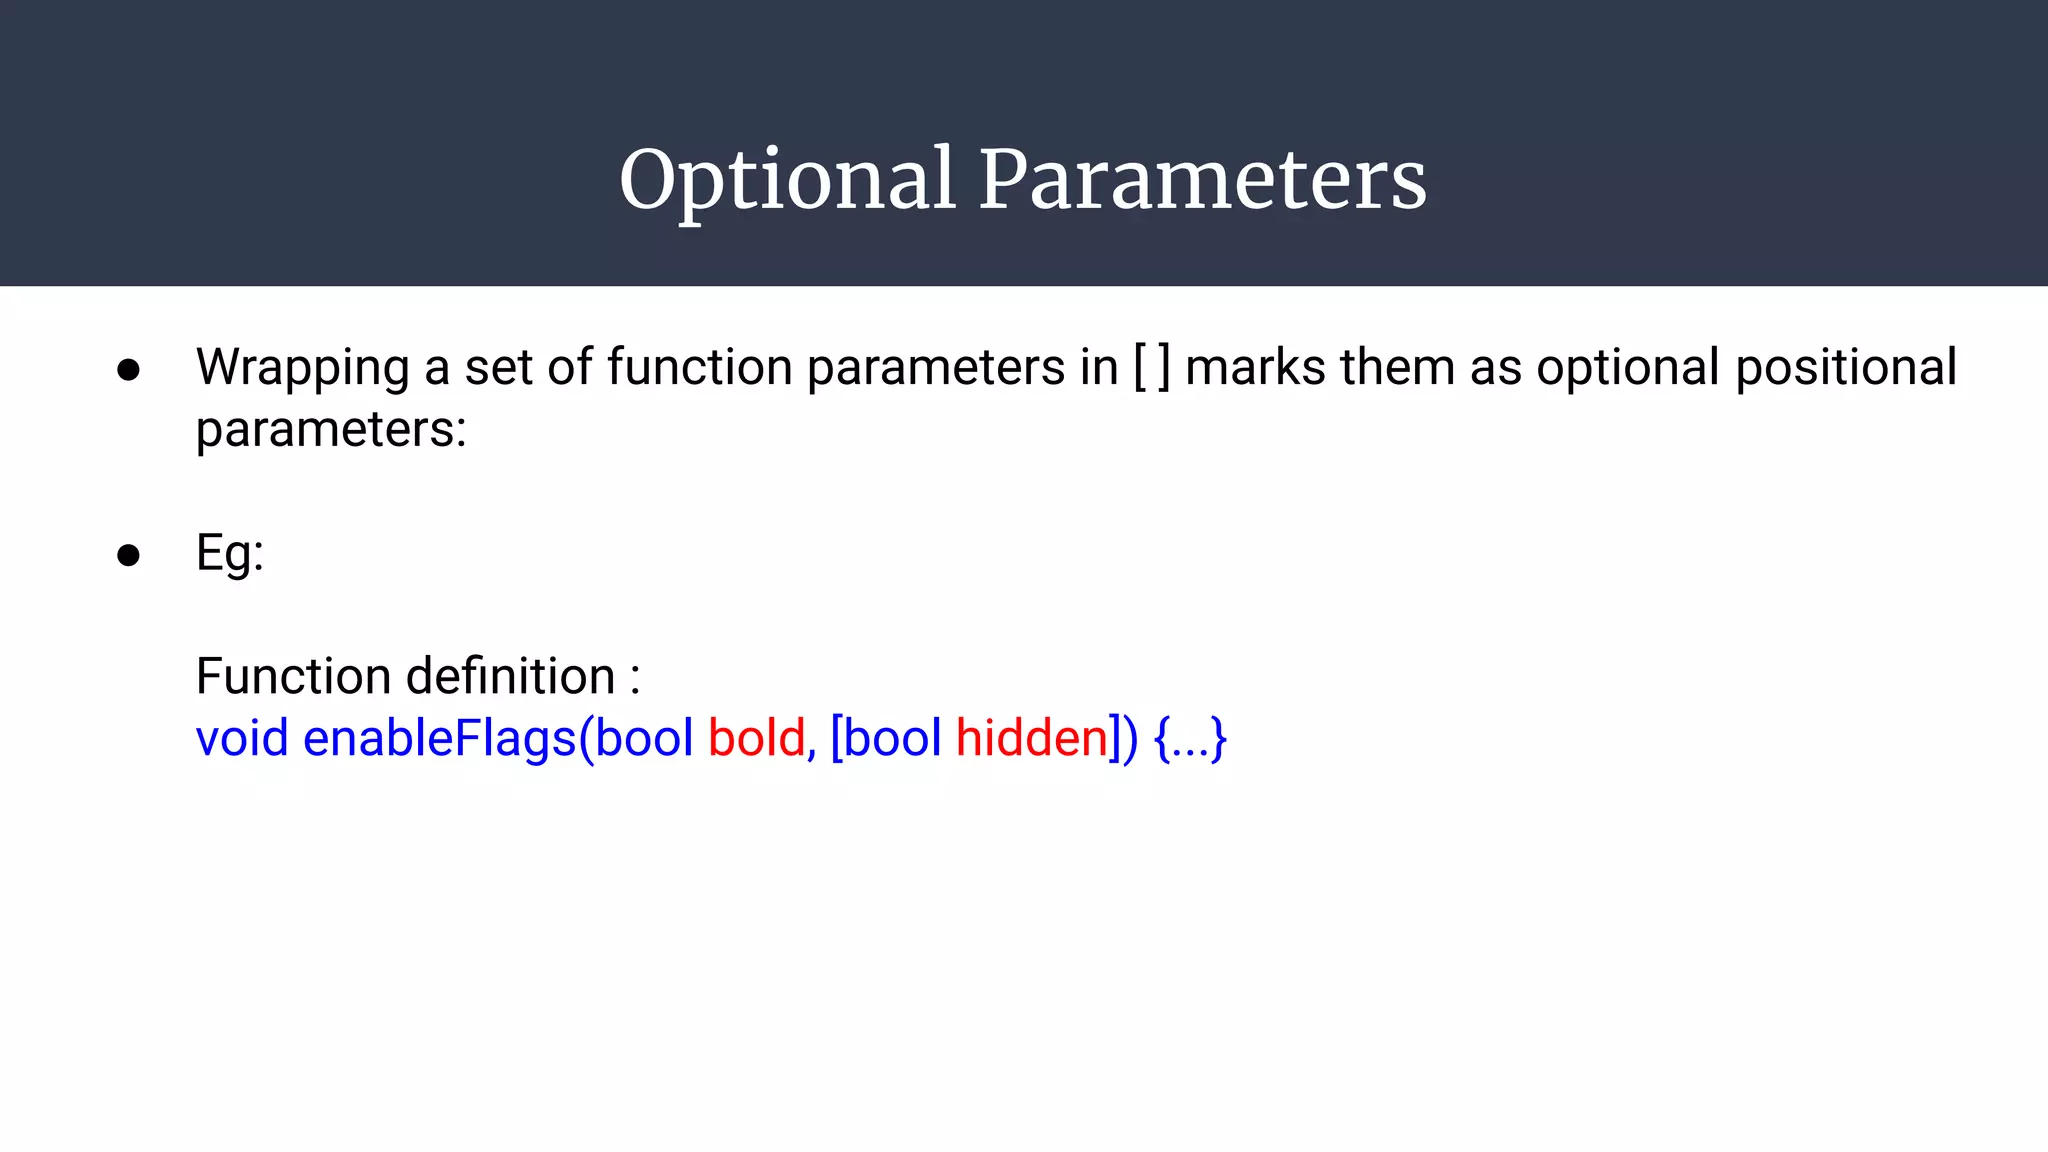Click the first bullet point marker
The image size is (2048, 1152).
(x=128, y=371)
